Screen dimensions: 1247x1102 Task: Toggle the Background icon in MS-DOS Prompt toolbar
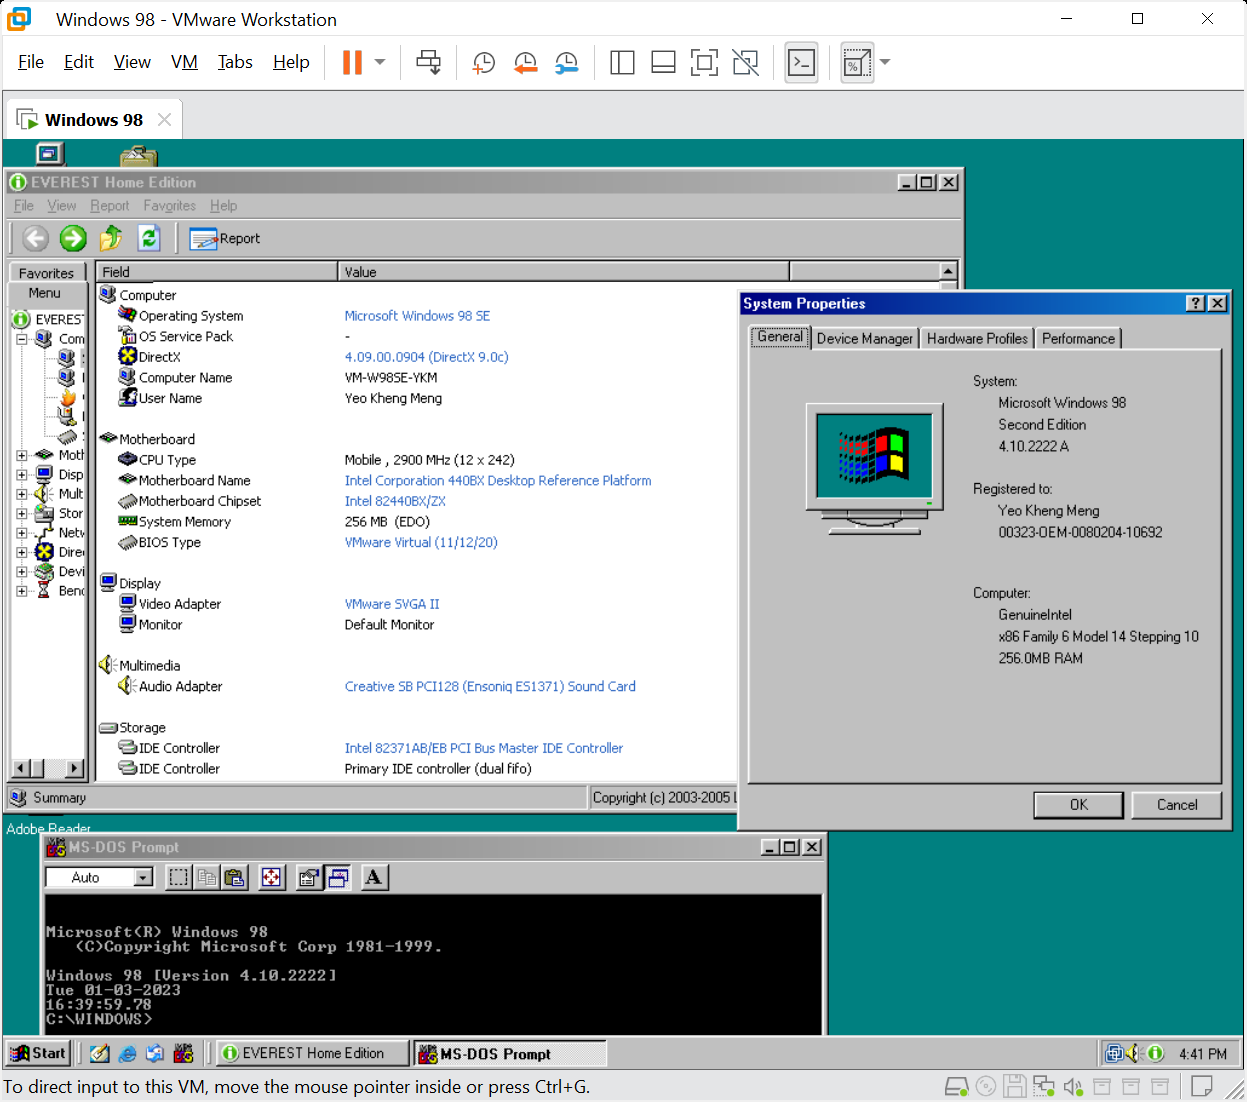click(338, 877)
